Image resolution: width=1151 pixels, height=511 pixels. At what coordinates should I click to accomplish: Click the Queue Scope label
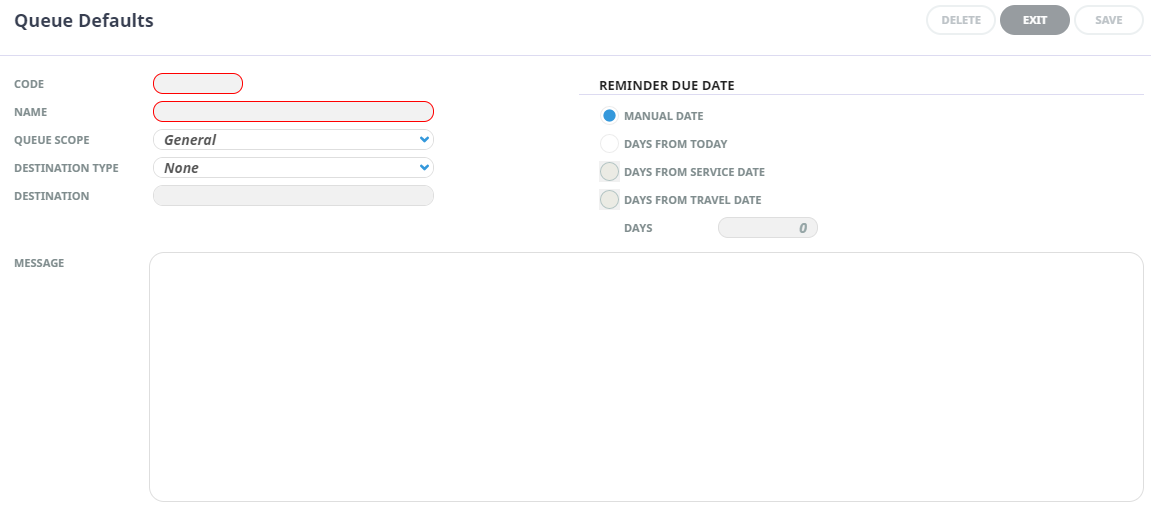(51, 139)
